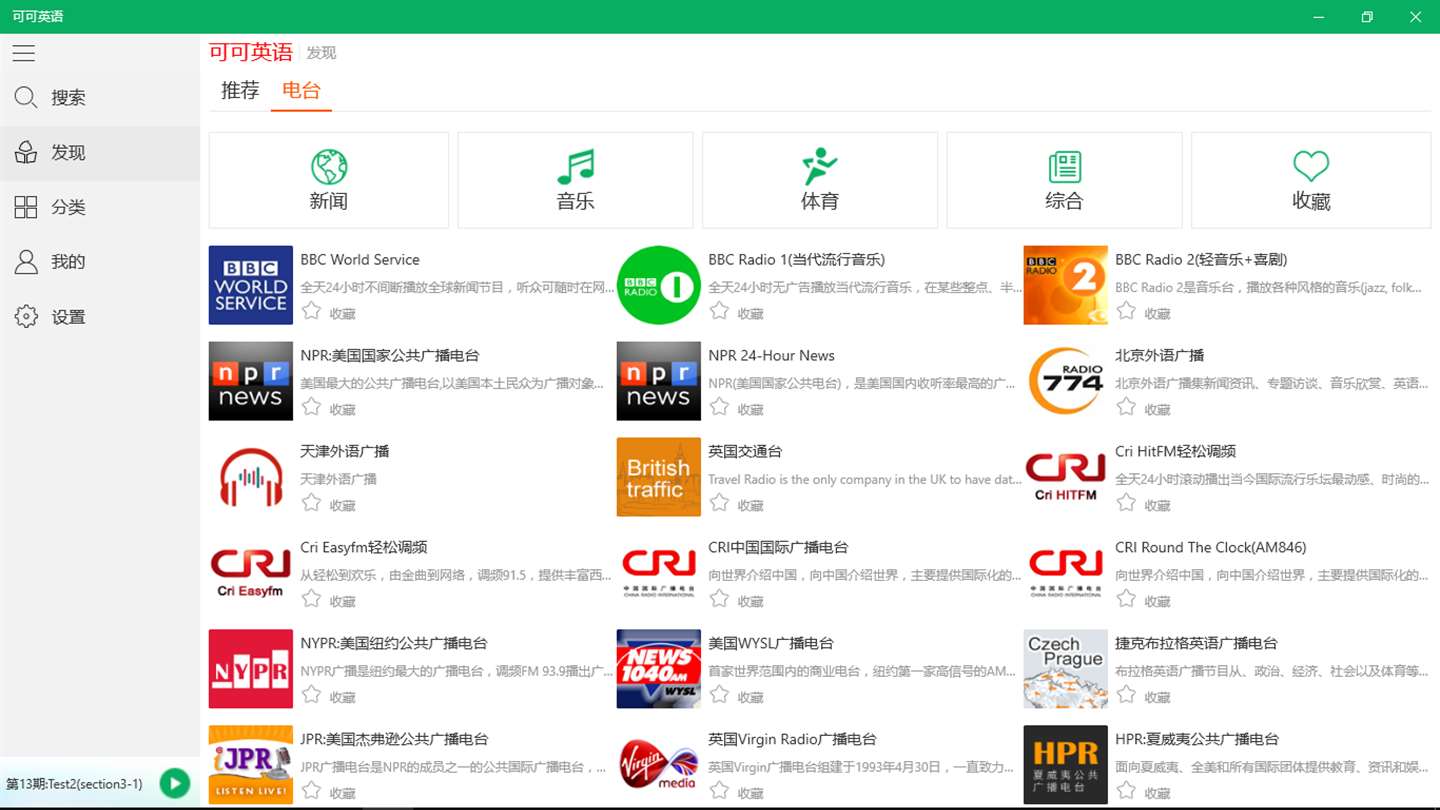Screen dimensions: 1440x810
Task: Open JPR:美国杰弗逊公共广播电台 title
Action: tap(394, 740)
